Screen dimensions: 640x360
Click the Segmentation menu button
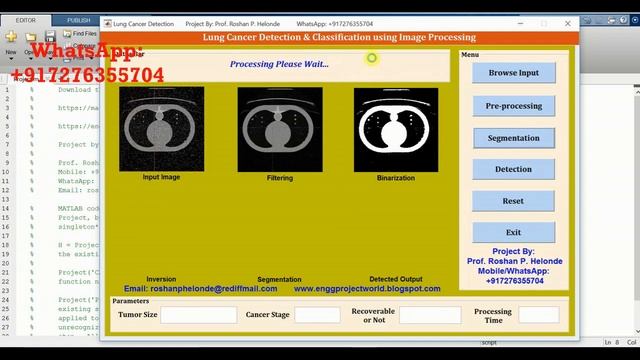click(x=514, y=138)
